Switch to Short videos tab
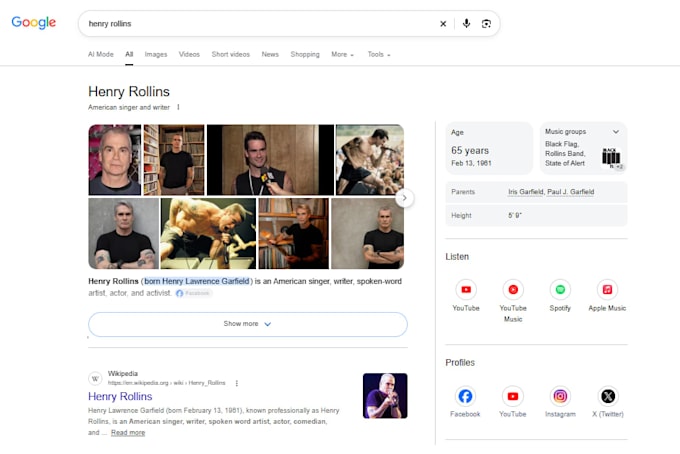 point(231,55)
